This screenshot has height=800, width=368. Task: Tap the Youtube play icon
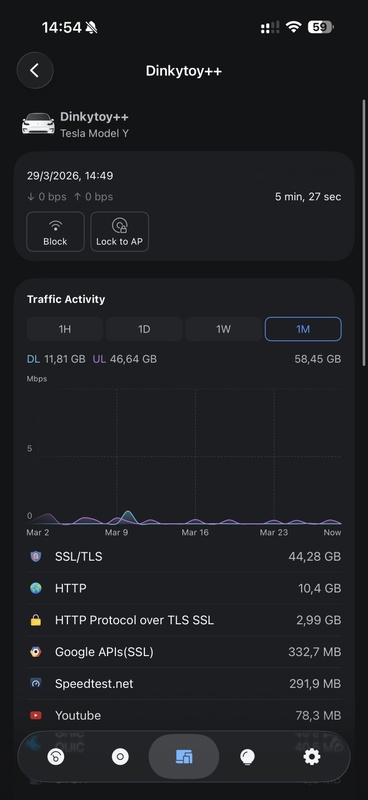coord(36,715)
